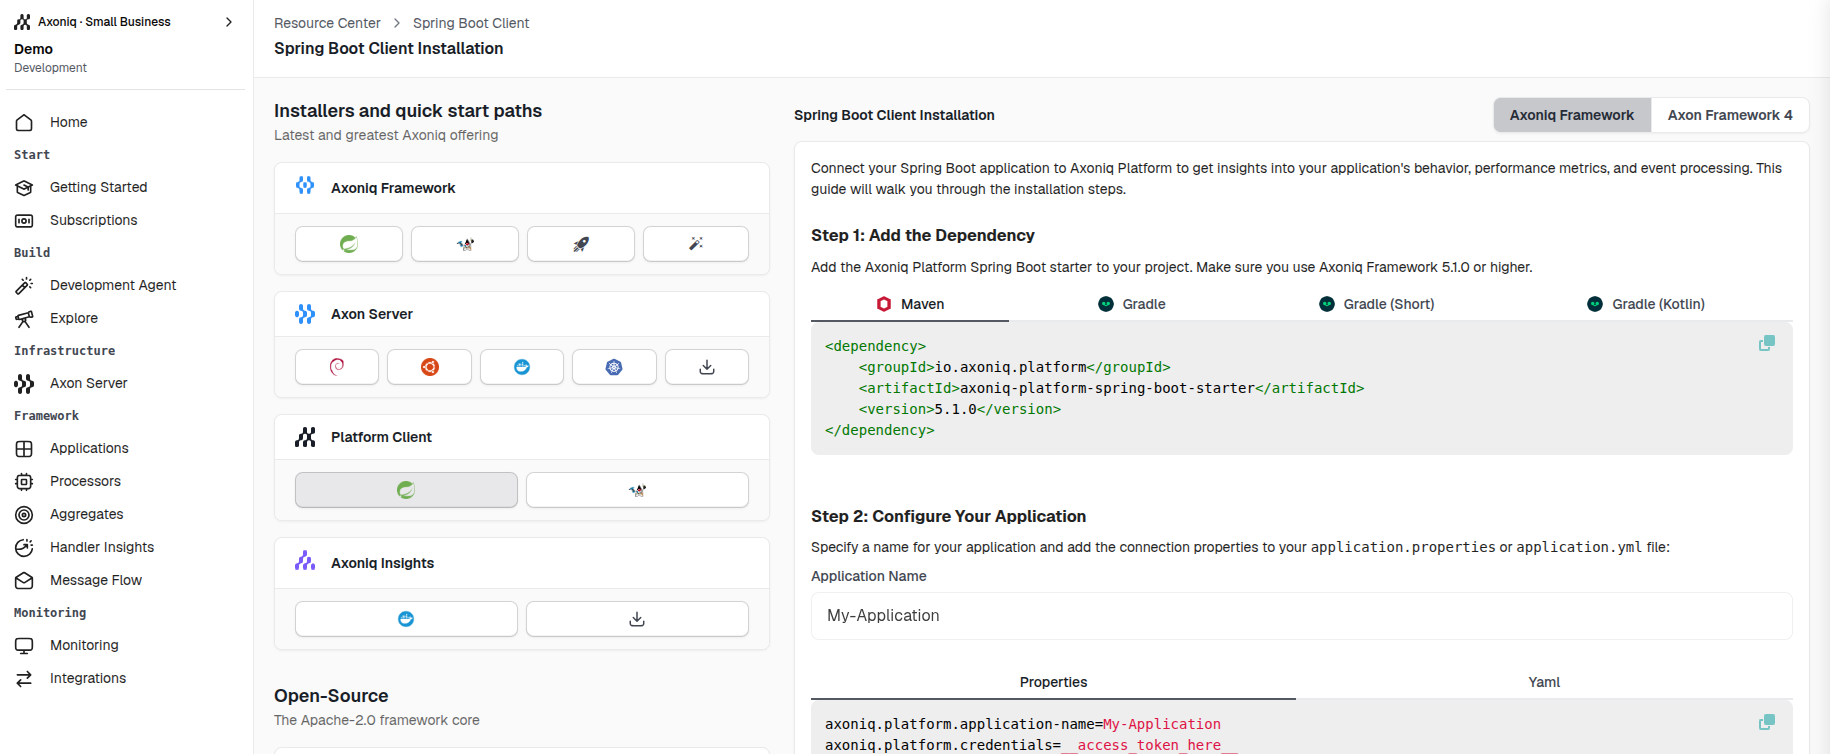Click the Explore telescope icon
The image size is (1830, 754).
coord(24,318)
